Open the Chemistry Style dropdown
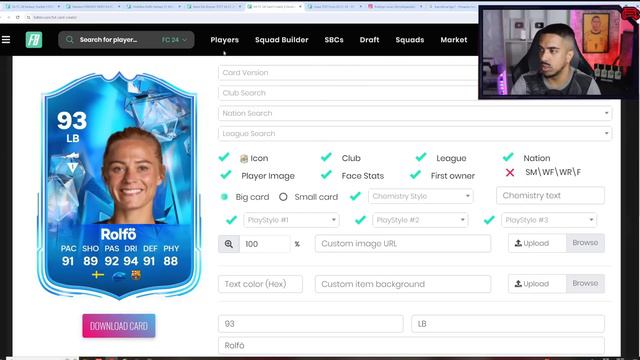The width and height of the screenshot is (640, 360). point(421,196)
